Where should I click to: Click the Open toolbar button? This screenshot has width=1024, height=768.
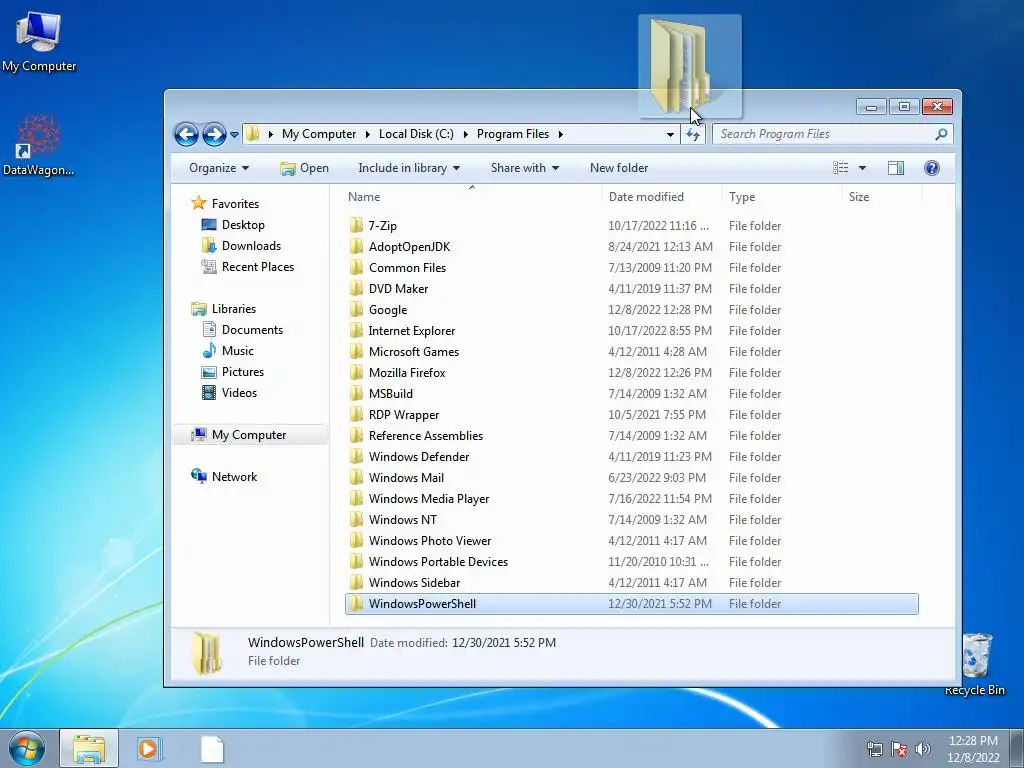(304, 168)
